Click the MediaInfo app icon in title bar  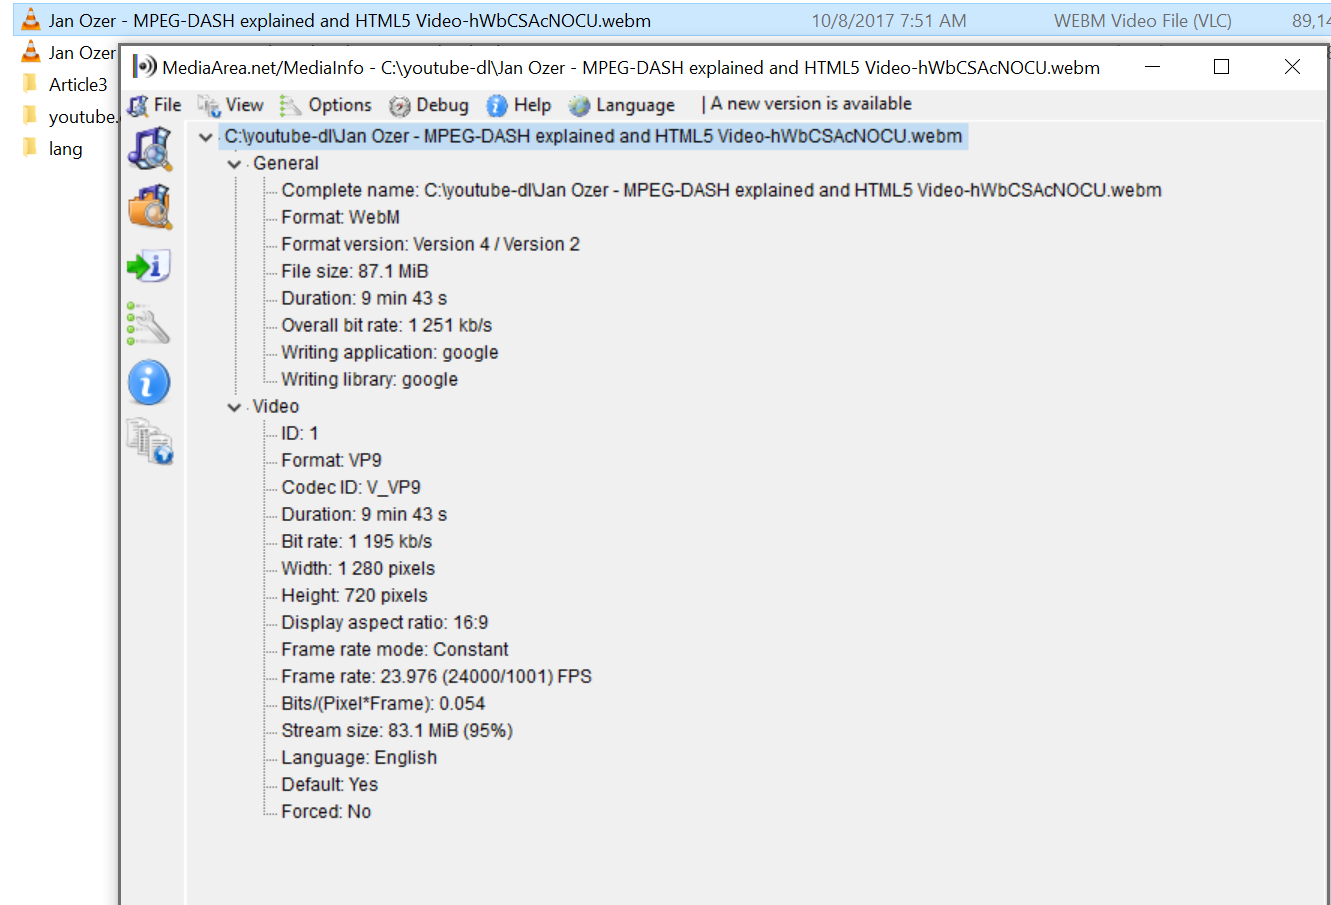pyautogui.click(x=145, y=67)
